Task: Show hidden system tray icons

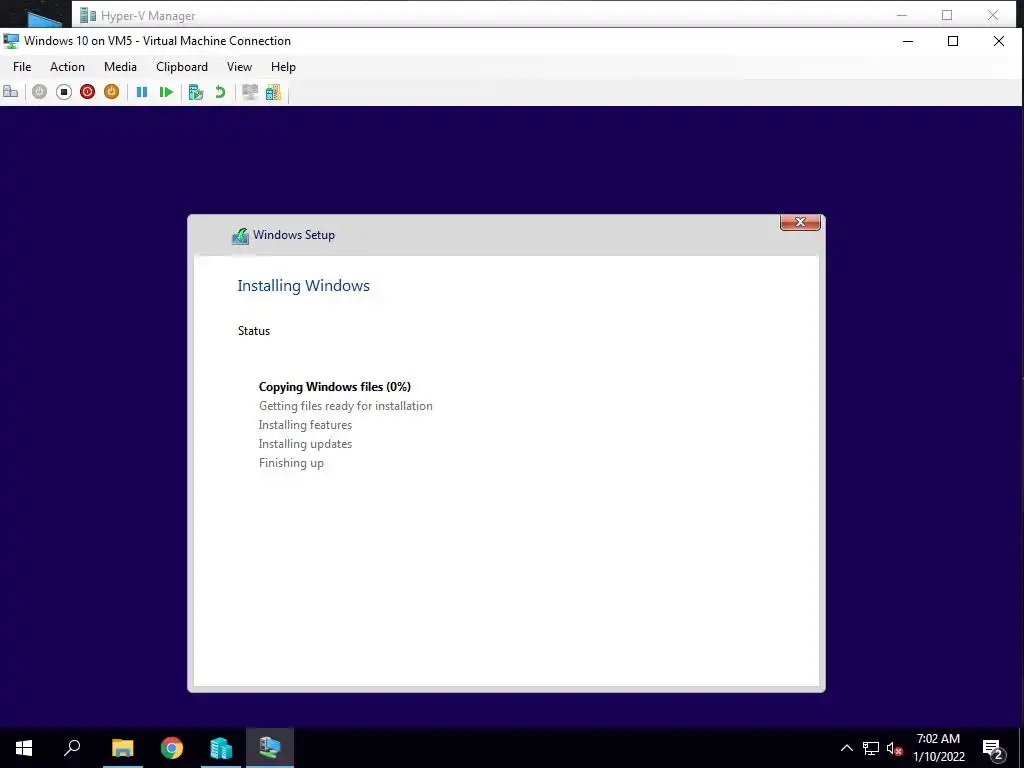Action: 846,748
